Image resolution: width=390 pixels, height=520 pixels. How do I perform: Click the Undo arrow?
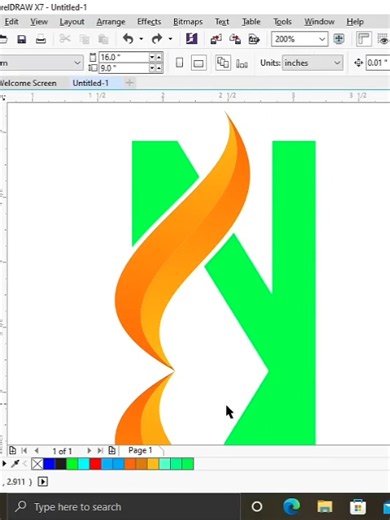128,39
